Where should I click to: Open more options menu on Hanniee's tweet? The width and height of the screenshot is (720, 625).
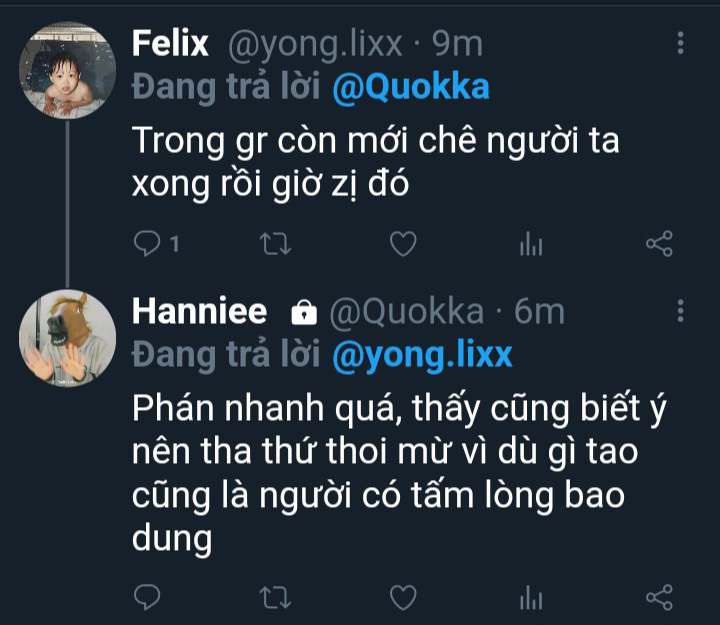coord(681,311)
